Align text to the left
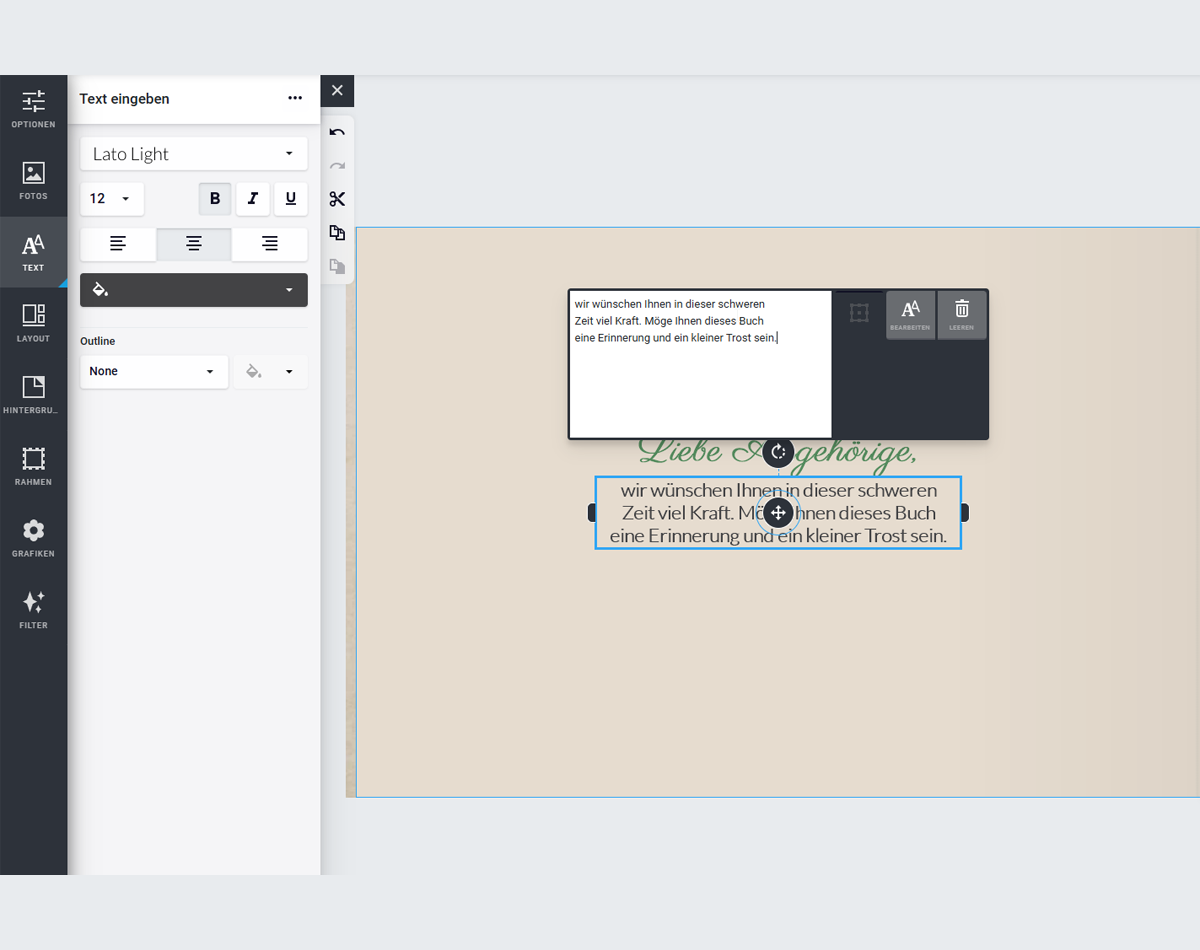1200x950 pixels. [x=118, y=244]
